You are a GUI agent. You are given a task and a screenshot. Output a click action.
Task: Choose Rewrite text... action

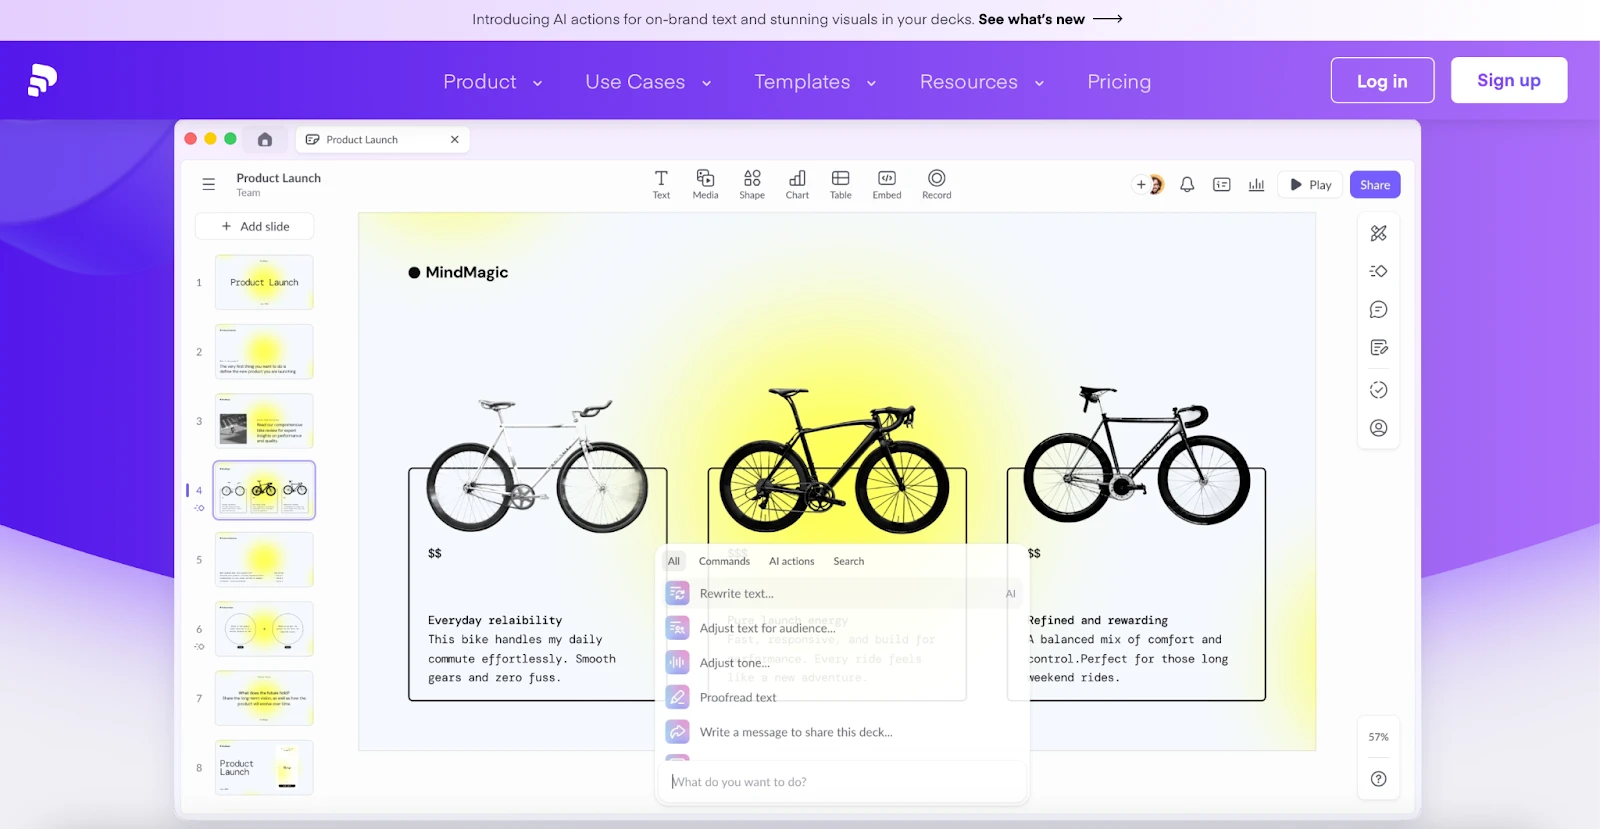point(843,594)
